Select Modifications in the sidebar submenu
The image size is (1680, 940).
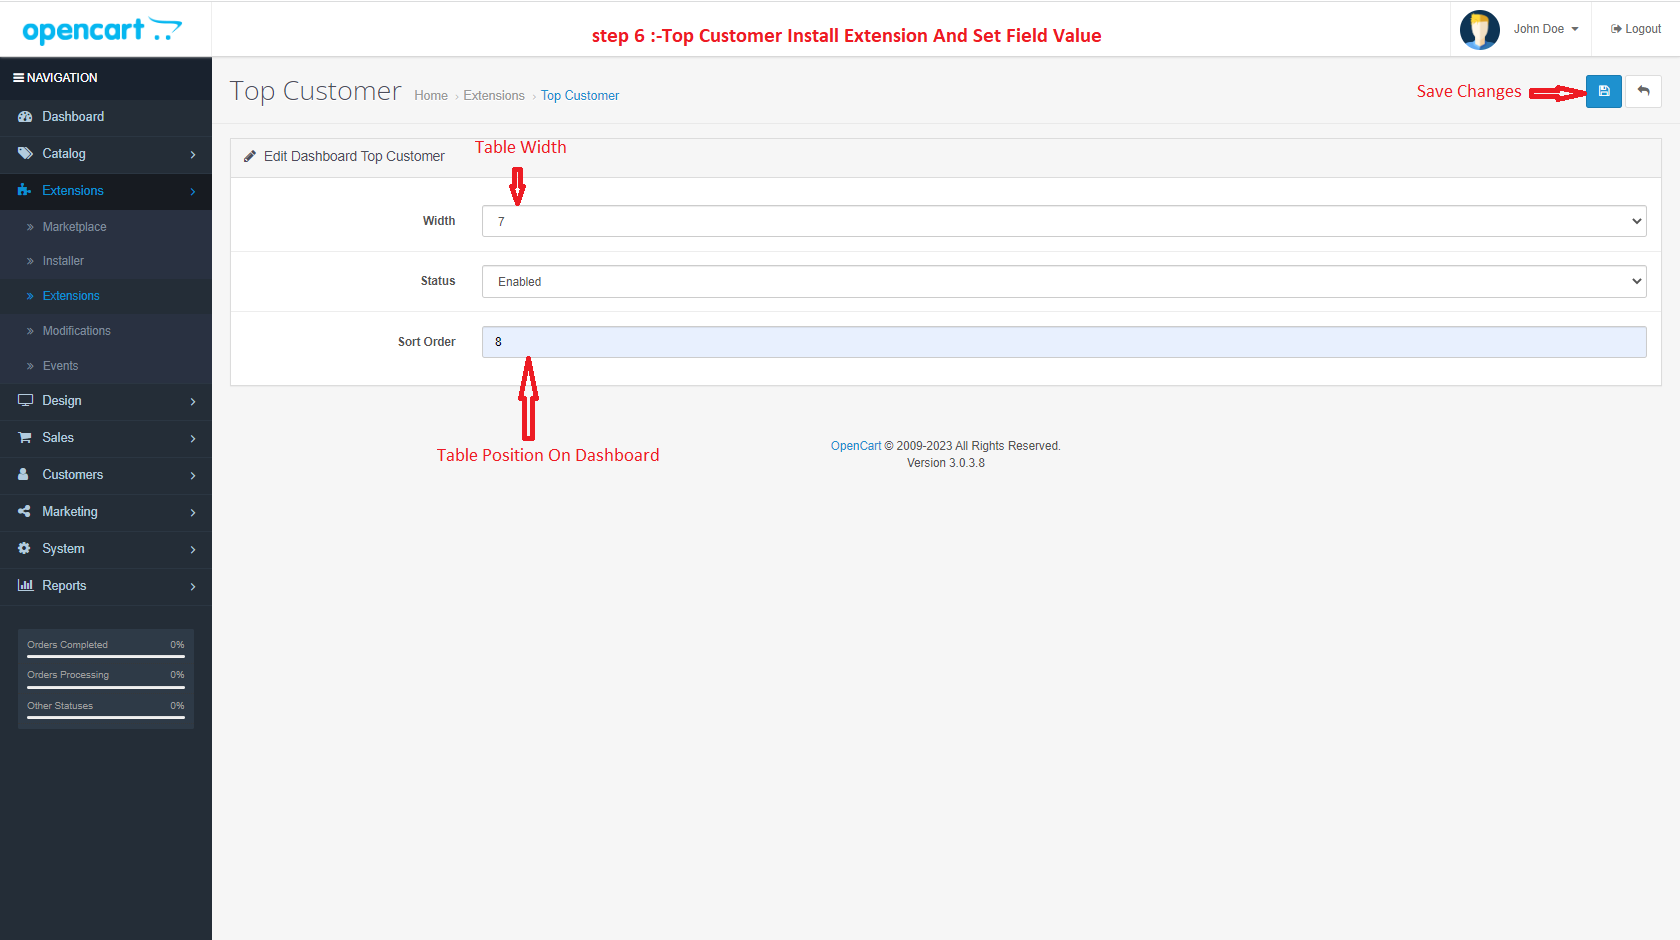click(x=76, y=331)
